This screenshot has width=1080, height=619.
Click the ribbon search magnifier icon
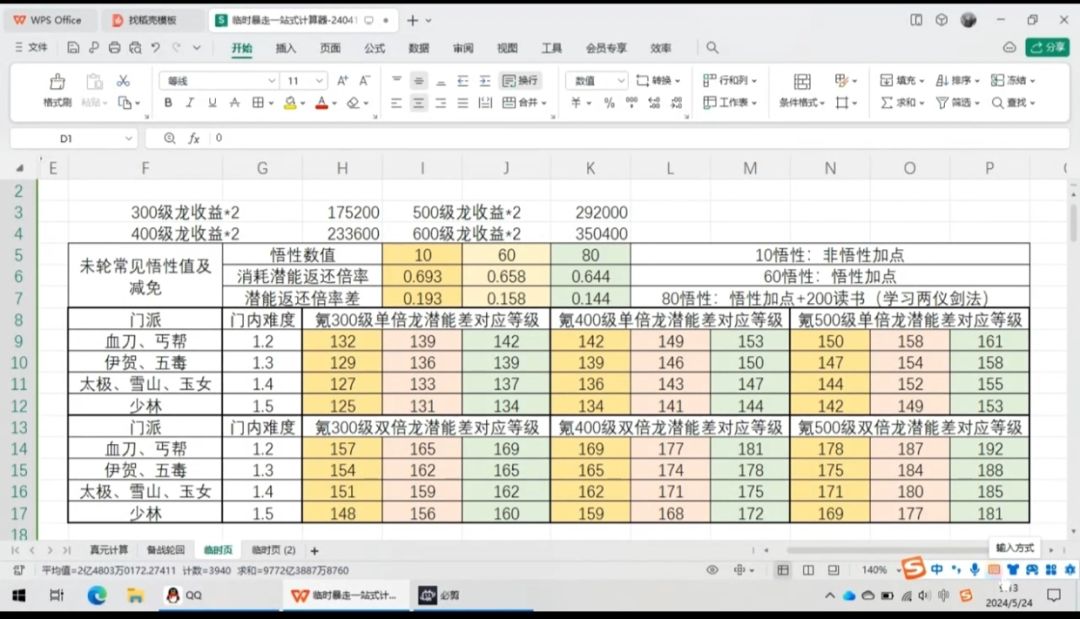click(x=712, y=48)
